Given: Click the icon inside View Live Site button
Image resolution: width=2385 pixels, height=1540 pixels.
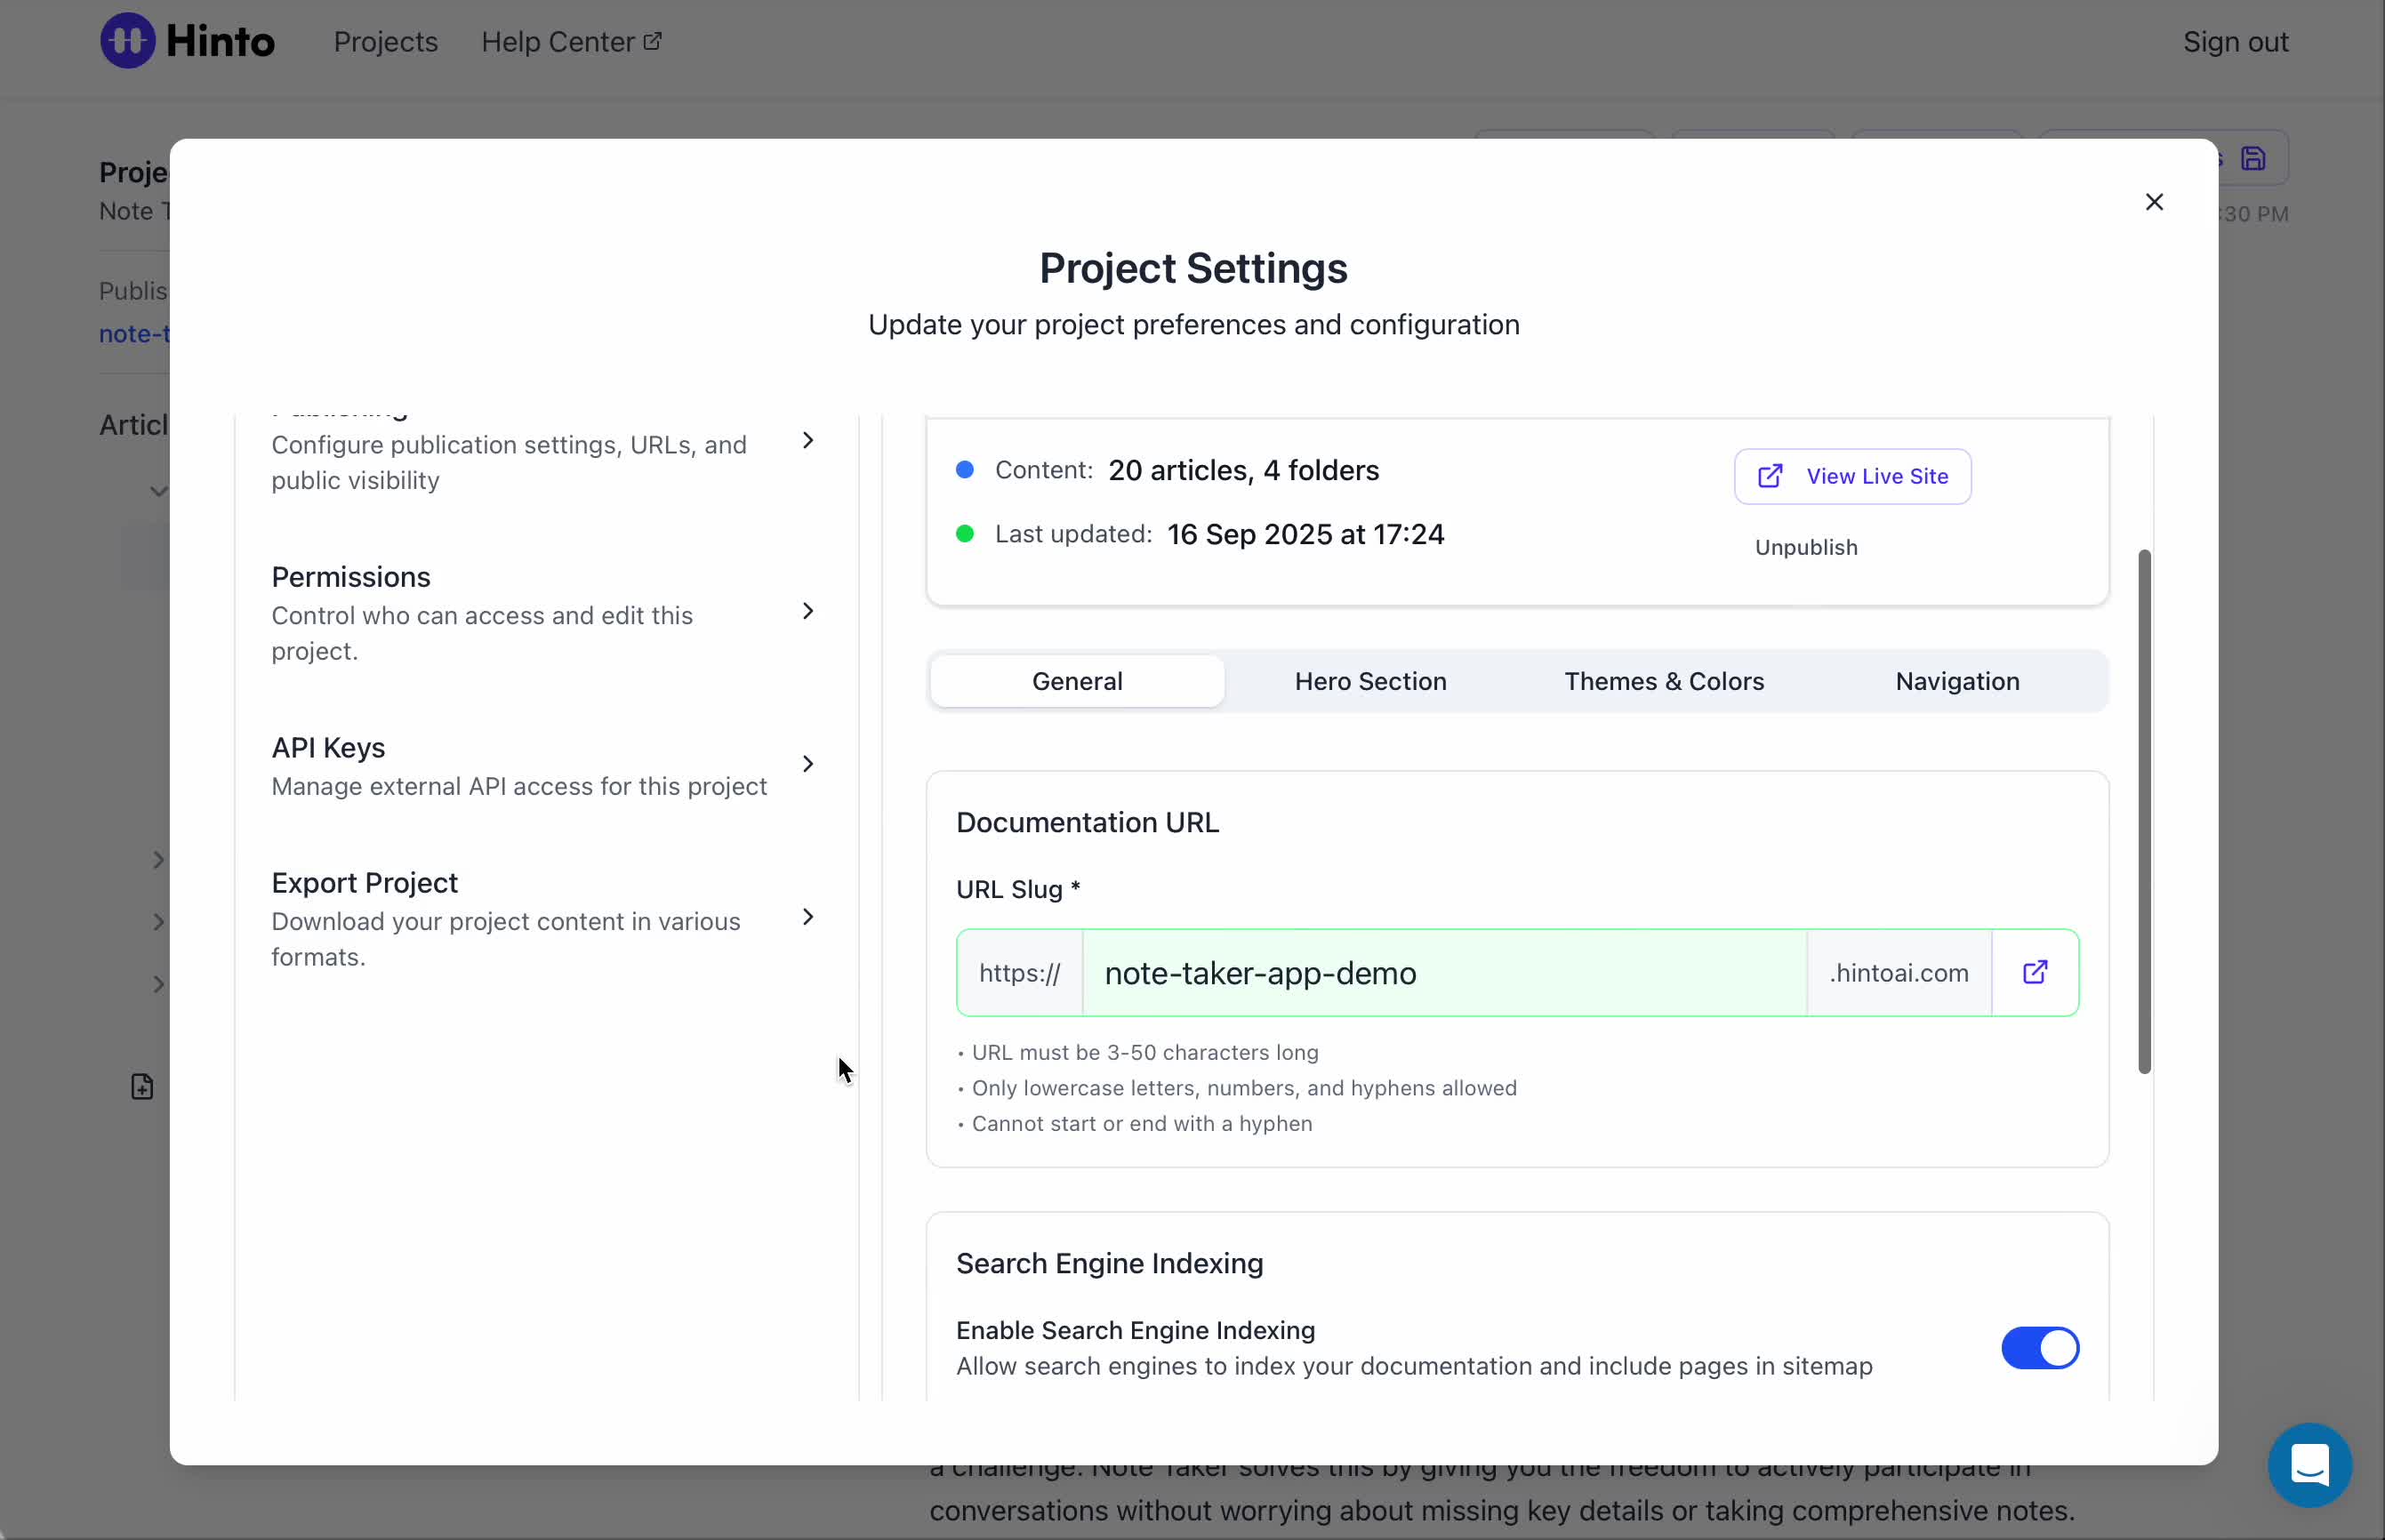Looking at the screenshot, I should coord(1769,476).
